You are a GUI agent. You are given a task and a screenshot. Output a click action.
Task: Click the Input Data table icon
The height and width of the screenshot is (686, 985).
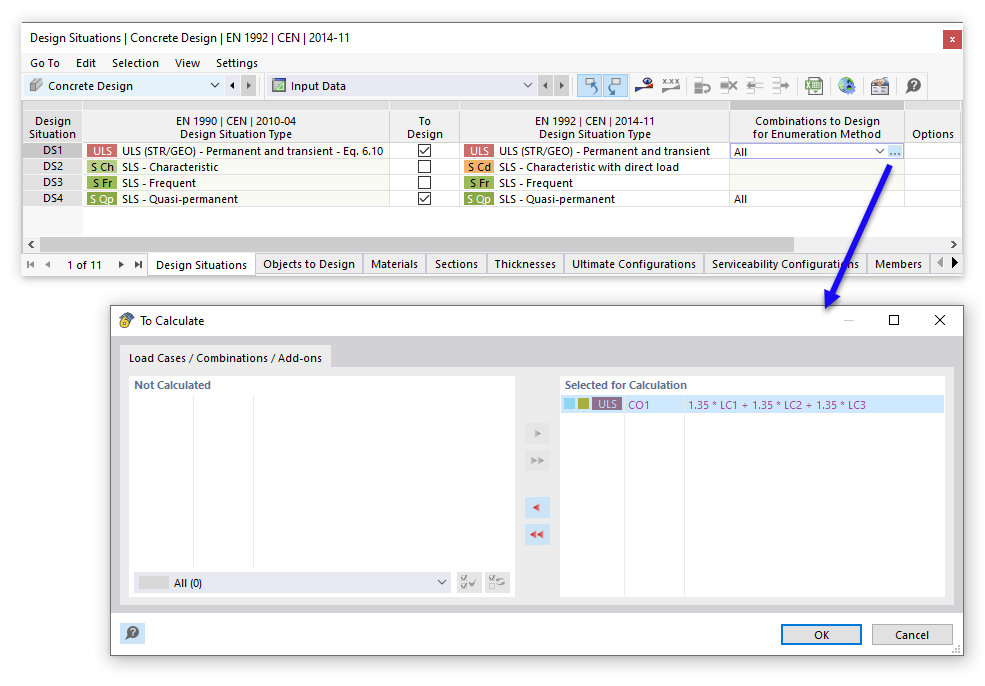pyautogui.click(x=279, y=85)
